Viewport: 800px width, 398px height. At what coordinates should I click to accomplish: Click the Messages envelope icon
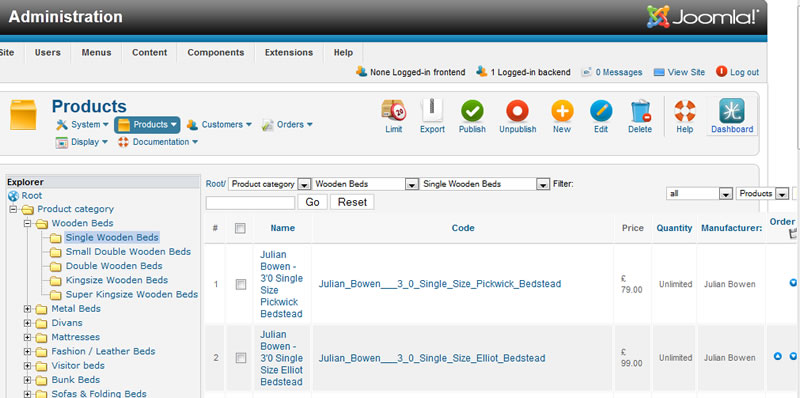(587, 72)
